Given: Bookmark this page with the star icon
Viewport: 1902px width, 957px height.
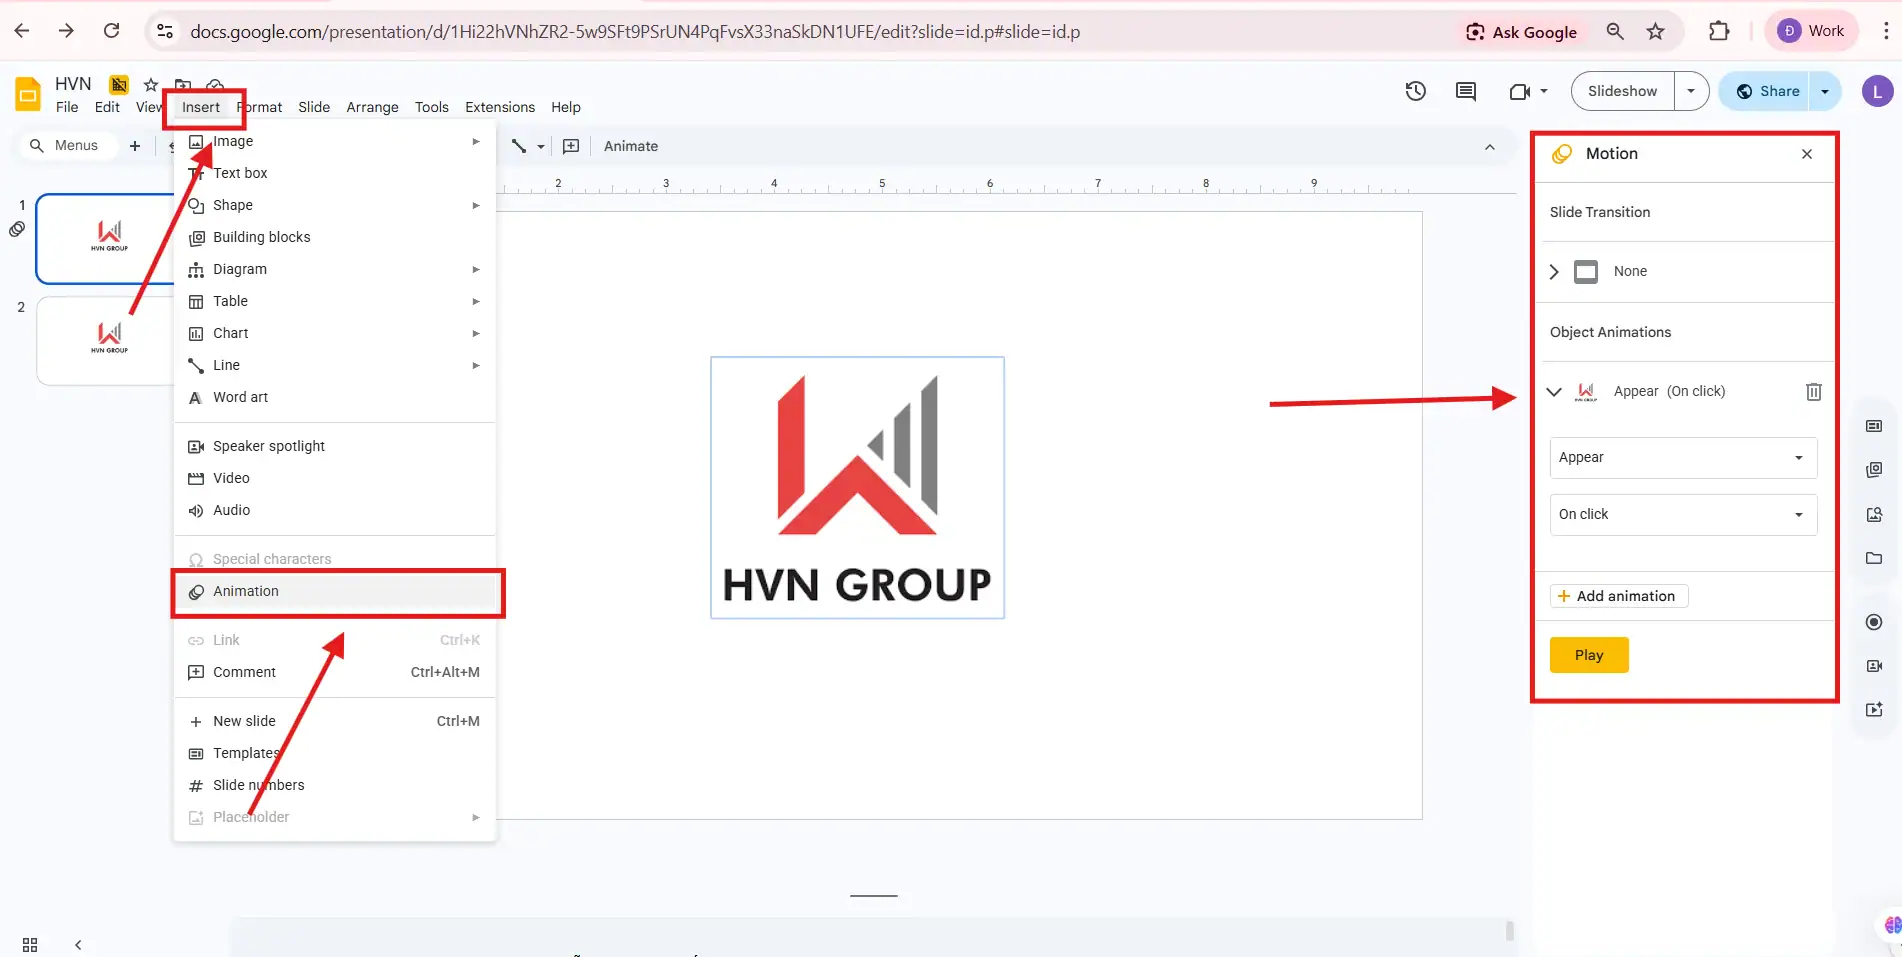Looking at the screenshot, I should pos(1656,31).
